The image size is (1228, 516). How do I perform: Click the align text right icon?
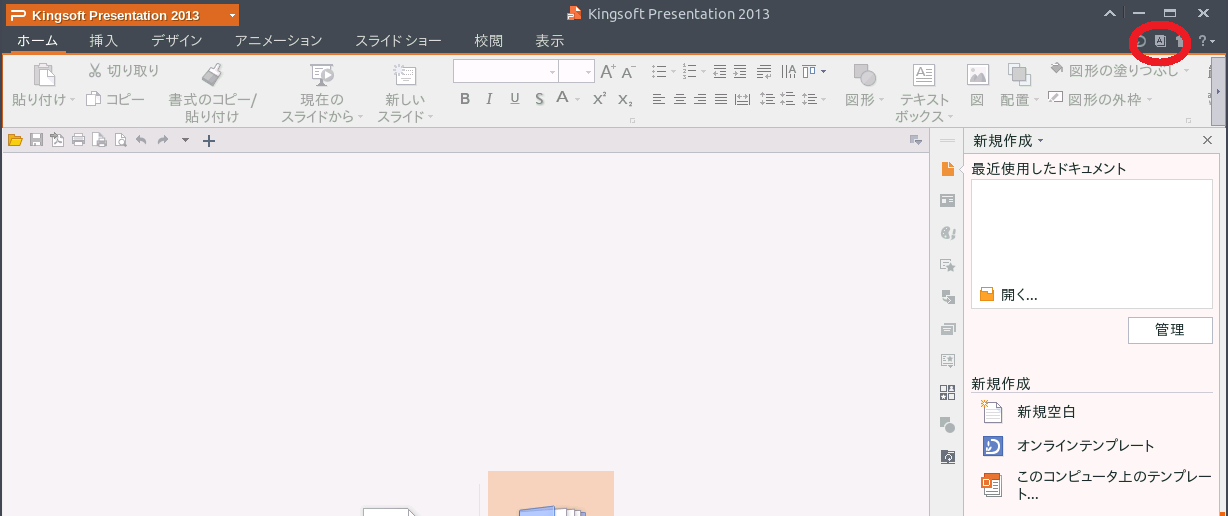click(700, 99)
